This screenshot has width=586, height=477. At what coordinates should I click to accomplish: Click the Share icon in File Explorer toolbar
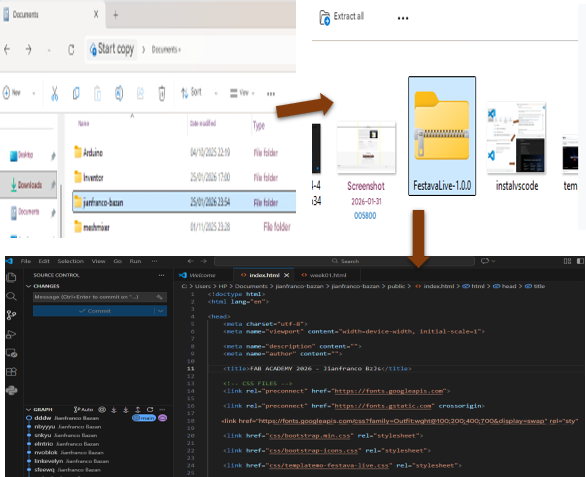[140, 93]
